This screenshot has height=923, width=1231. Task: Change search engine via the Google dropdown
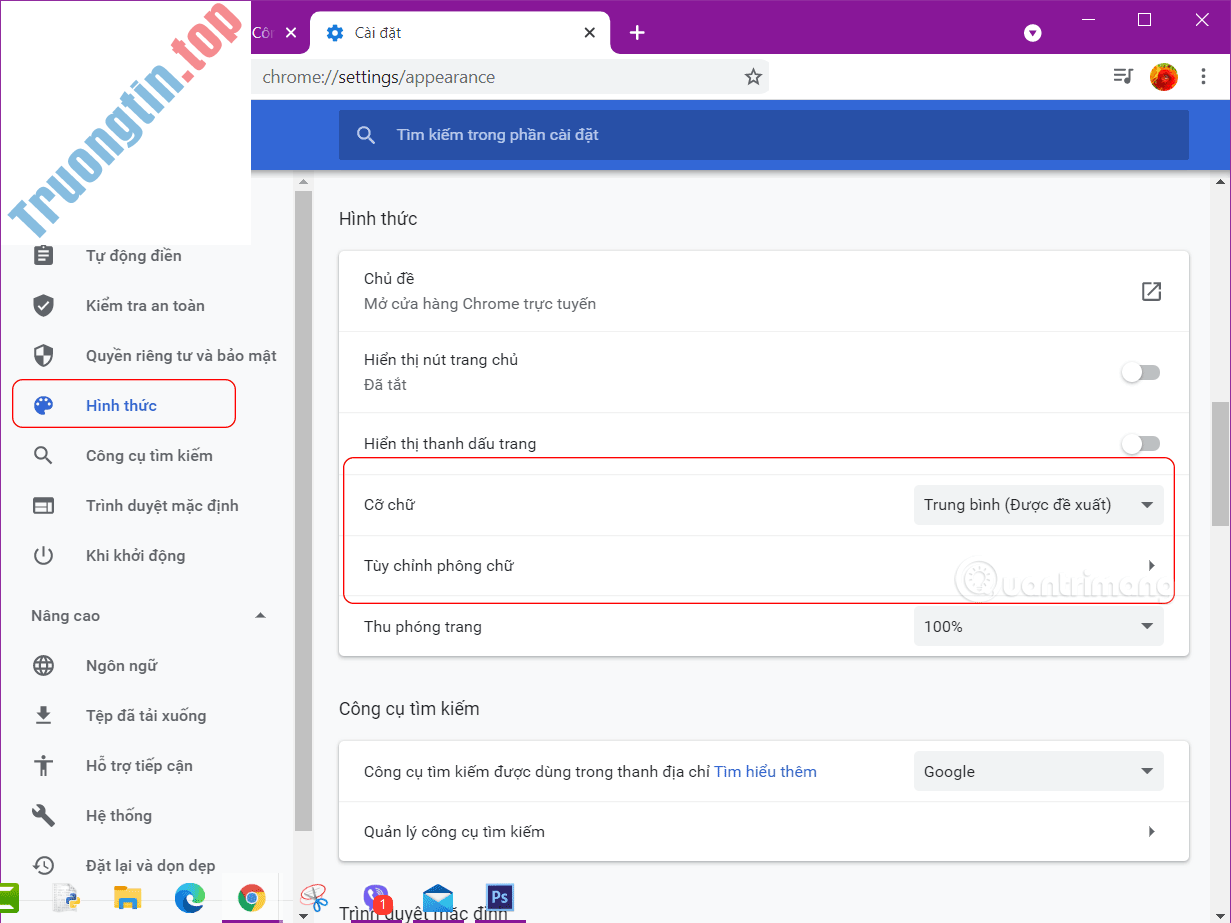(x=1038, y=771)
